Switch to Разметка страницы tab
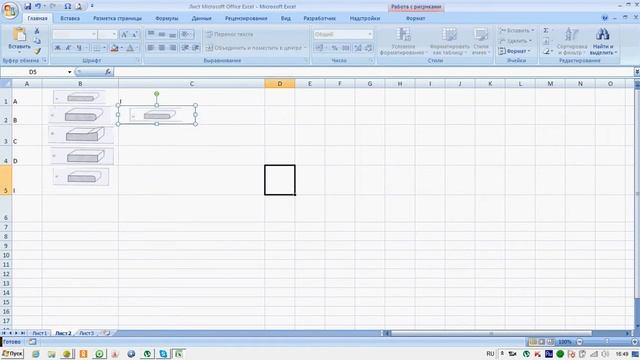Screen dimensions: 640x360 [117, 18]
